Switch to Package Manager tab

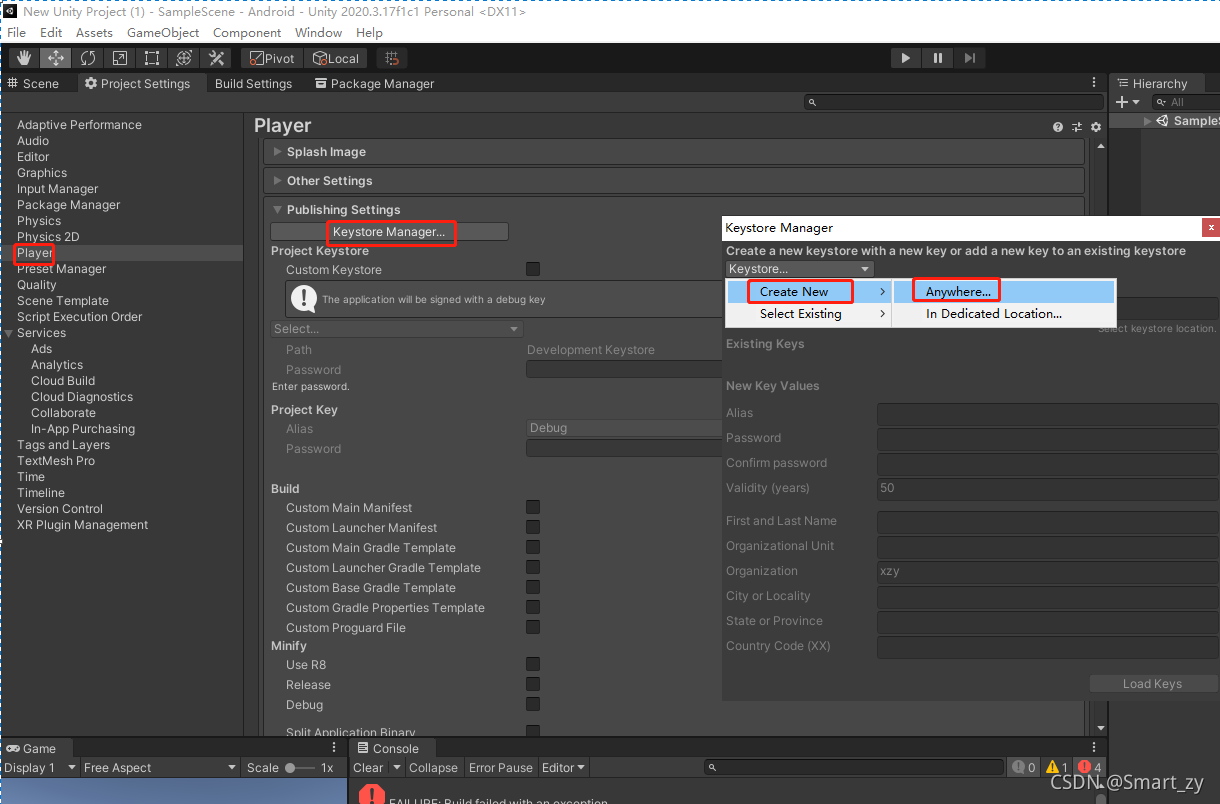pyautogui.click(x=374, y=84)
